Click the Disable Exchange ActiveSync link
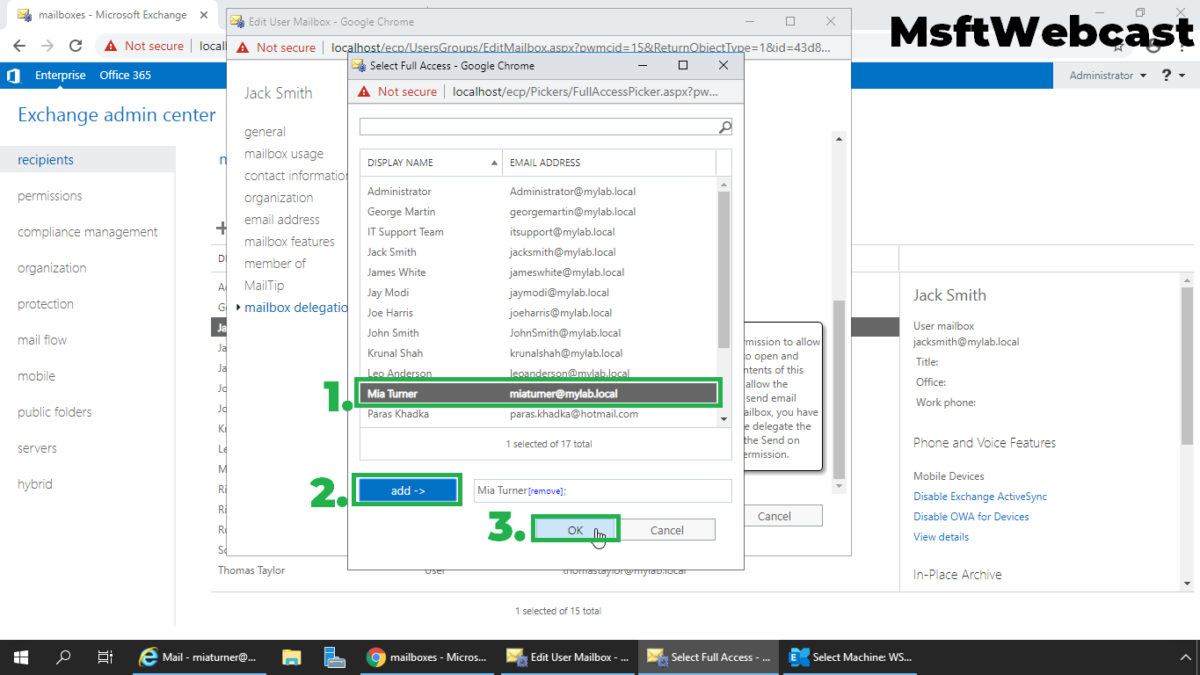The width and height of the screenshot is (1200, 675). coord(980,496)
